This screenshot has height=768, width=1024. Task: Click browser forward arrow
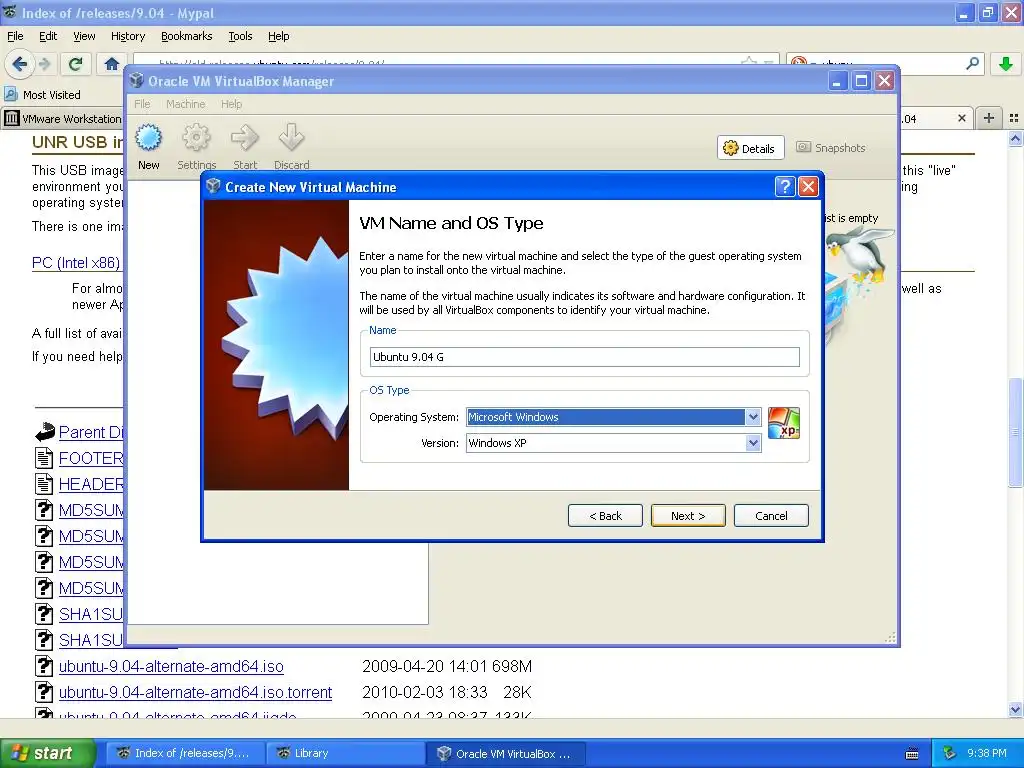(44, 64)
